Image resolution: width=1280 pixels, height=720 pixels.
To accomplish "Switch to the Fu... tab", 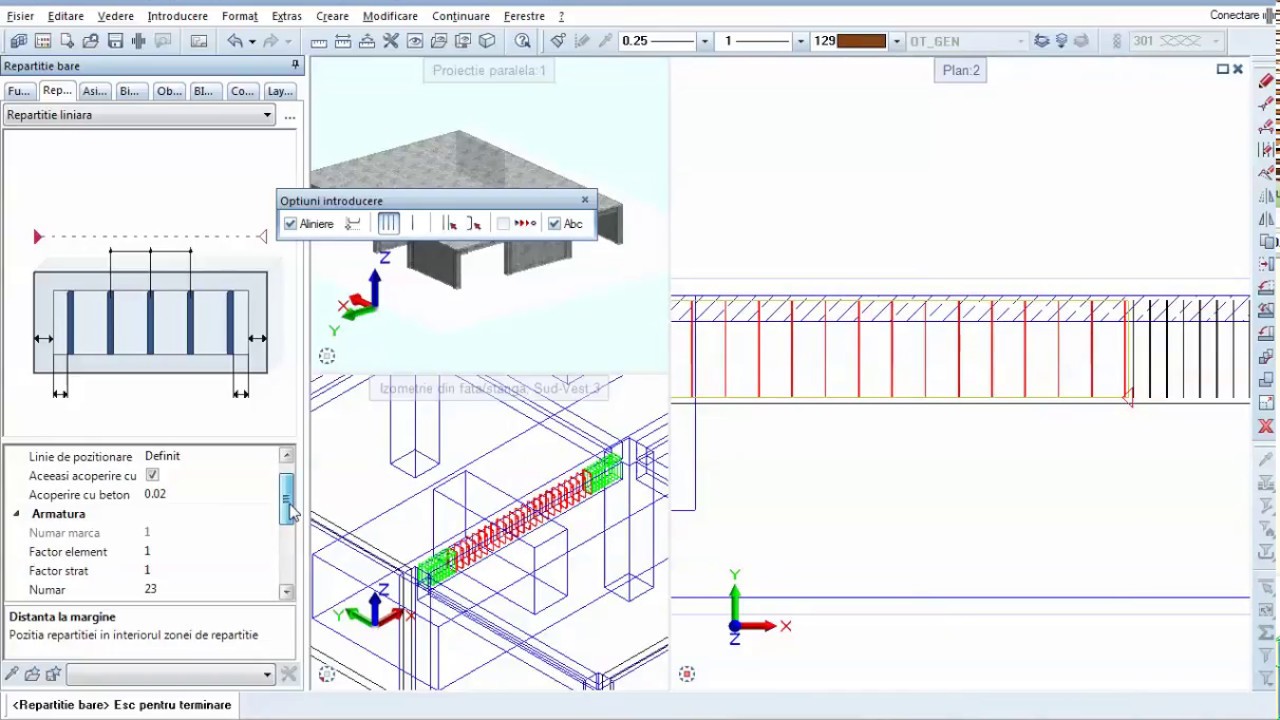I will (19, 91).
